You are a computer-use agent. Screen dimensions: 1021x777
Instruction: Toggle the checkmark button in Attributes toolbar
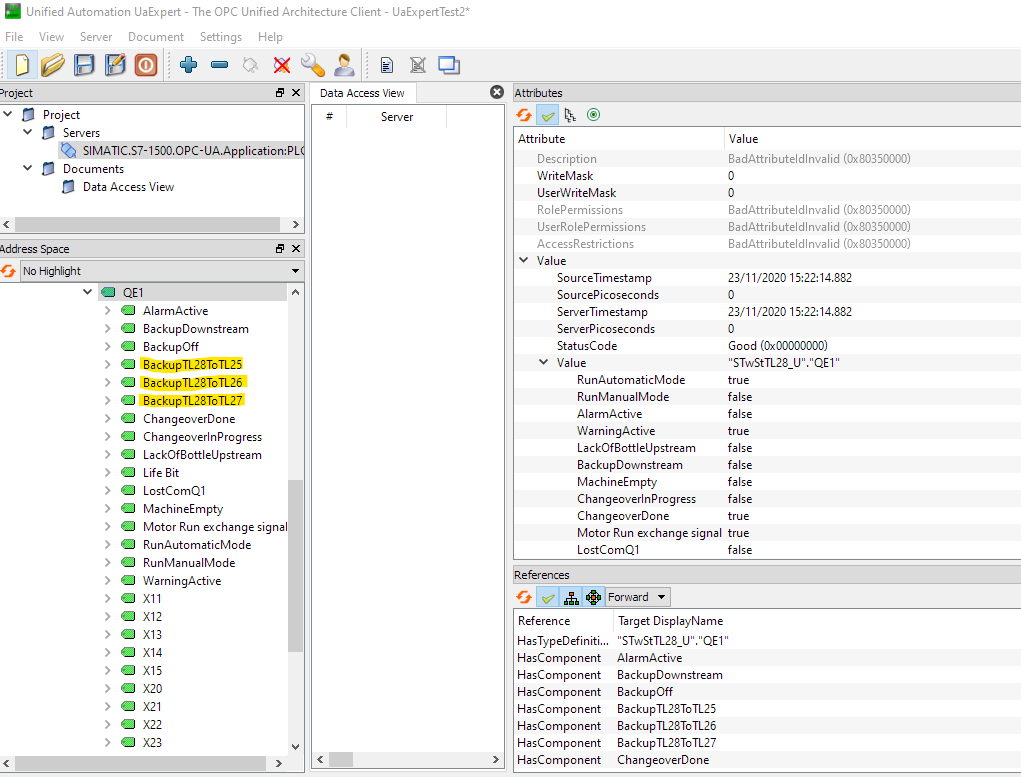pyautogui.click(x=548, y=115)
